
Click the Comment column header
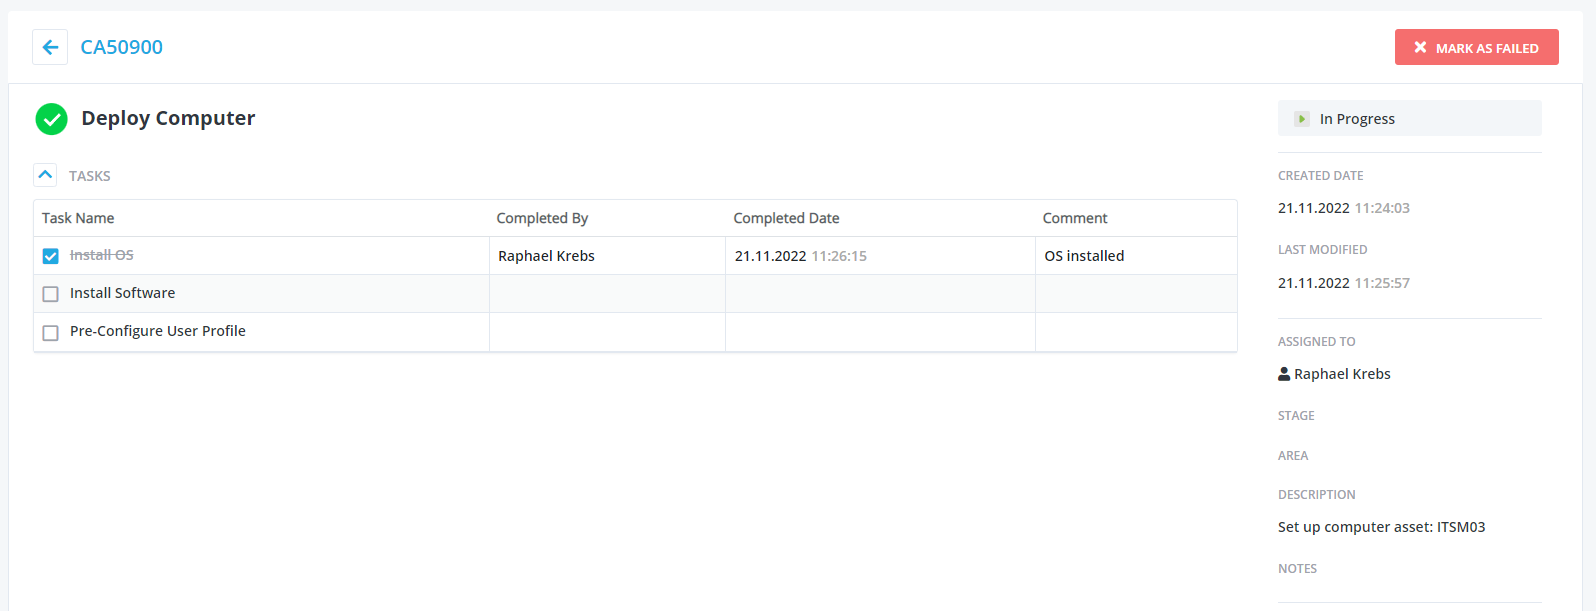[1075, 218]
